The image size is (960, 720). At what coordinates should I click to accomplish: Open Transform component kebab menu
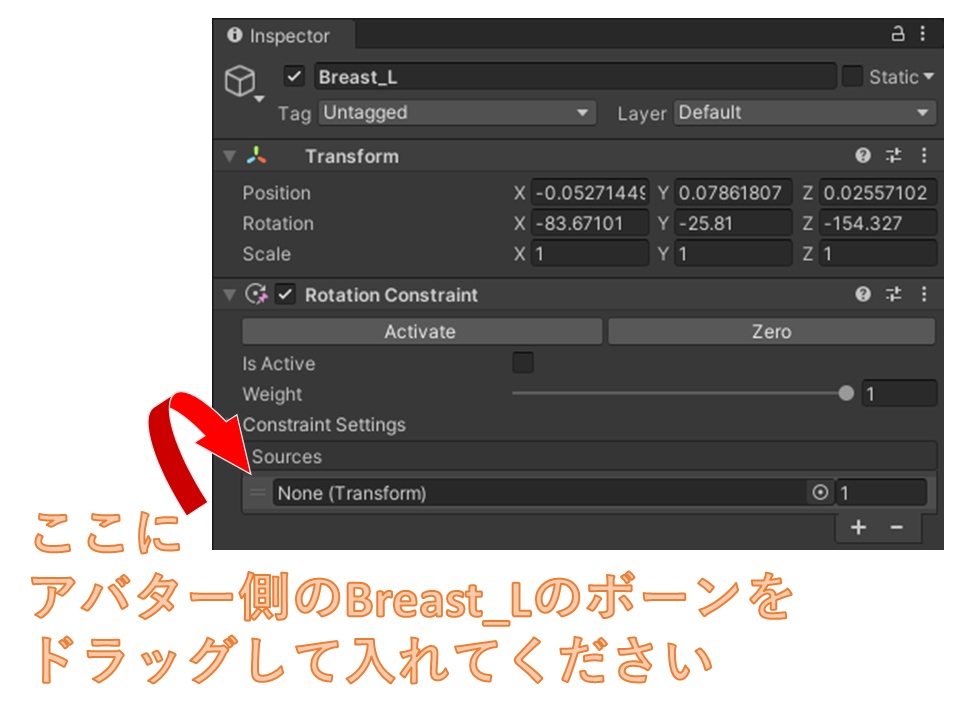[924, 156]
